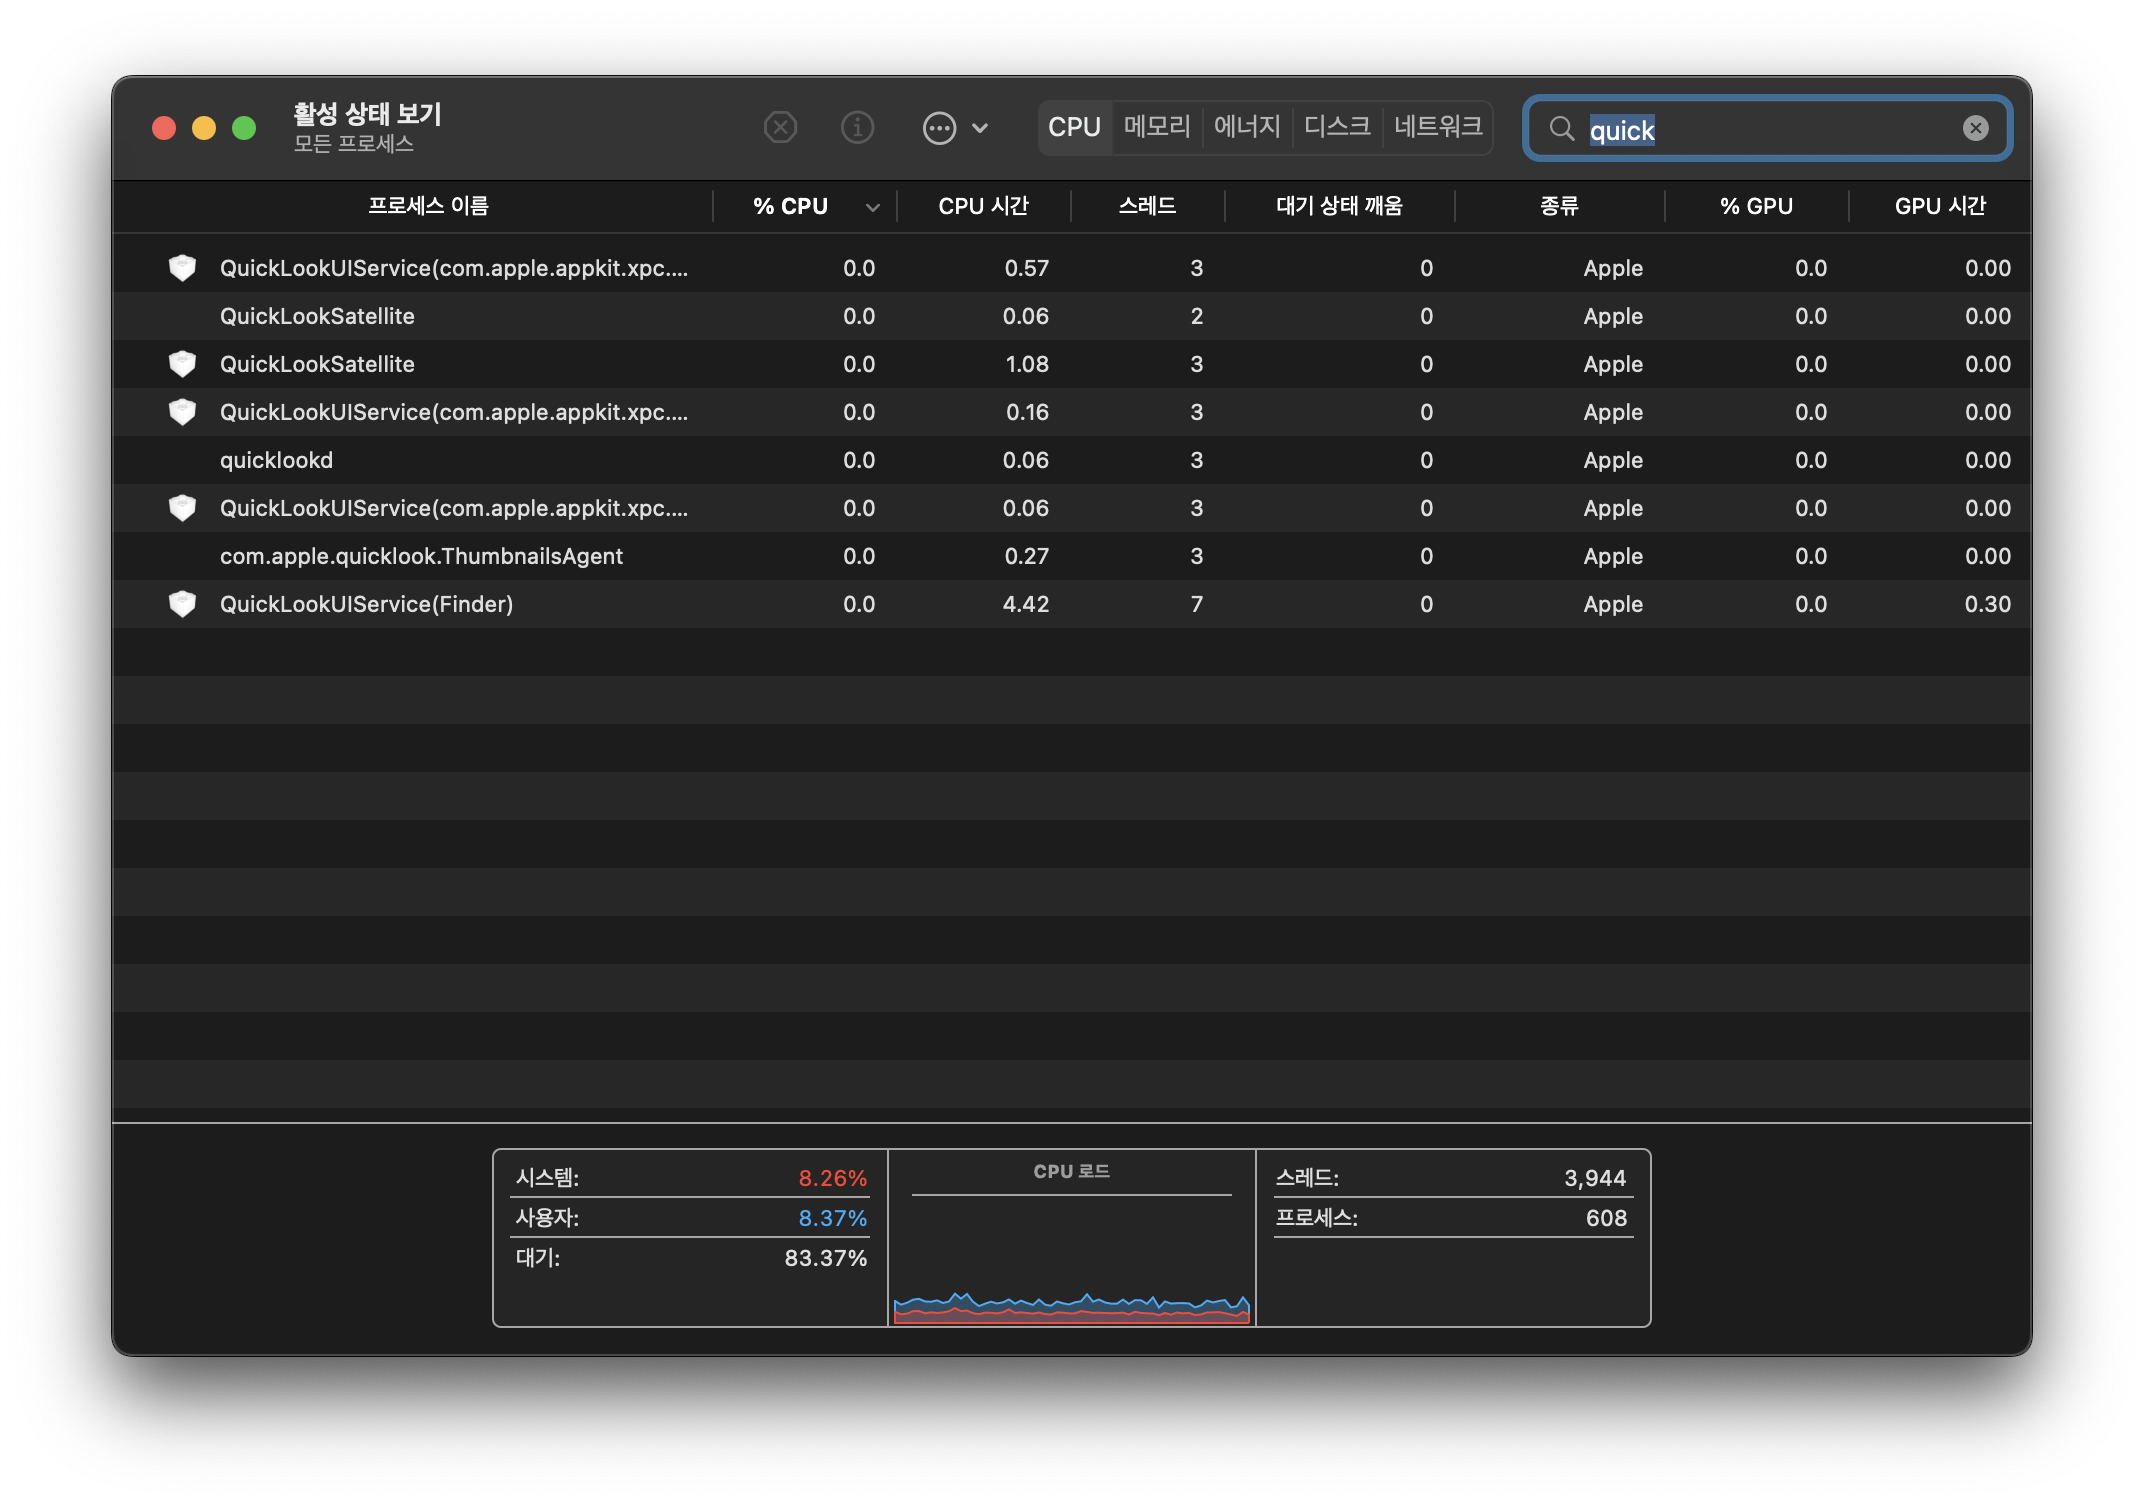Viewport: 2144px width, 1504px height.
Task: Click the CPU 로드 graph
Action: [x=1071, y=1254]
